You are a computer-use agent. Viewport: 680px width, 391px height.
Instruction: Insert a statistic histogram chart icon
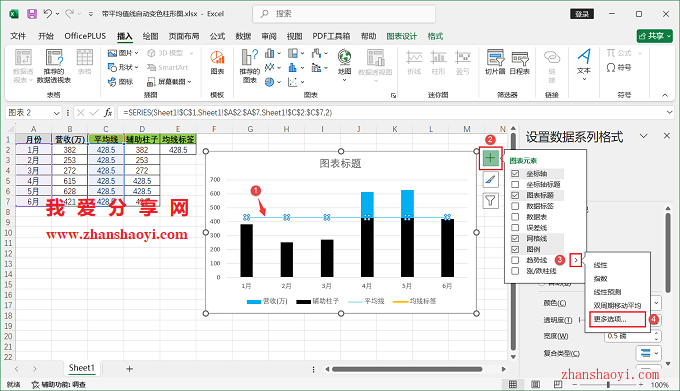[293, 67]
